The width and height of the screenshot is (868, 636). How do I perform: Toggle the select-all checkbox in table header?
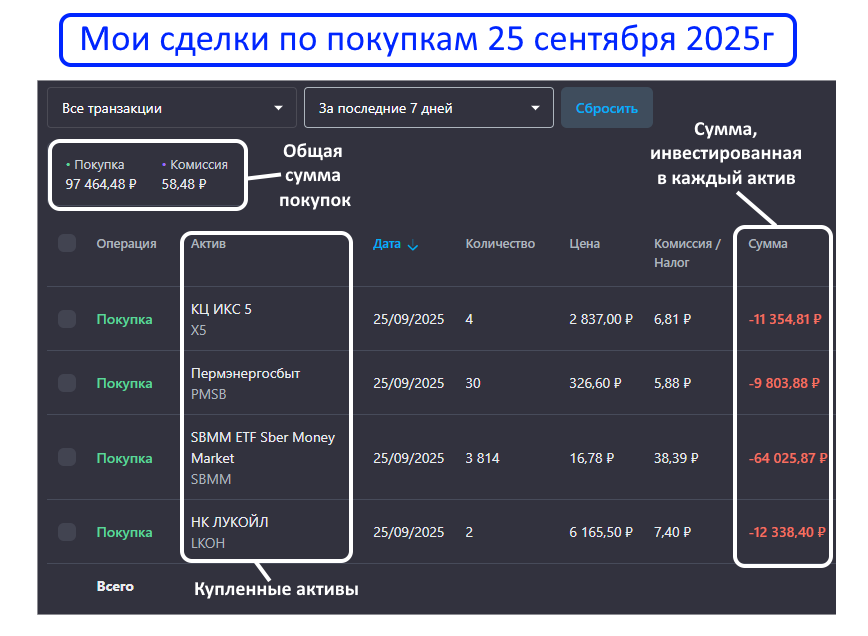[x=67, y=243]
